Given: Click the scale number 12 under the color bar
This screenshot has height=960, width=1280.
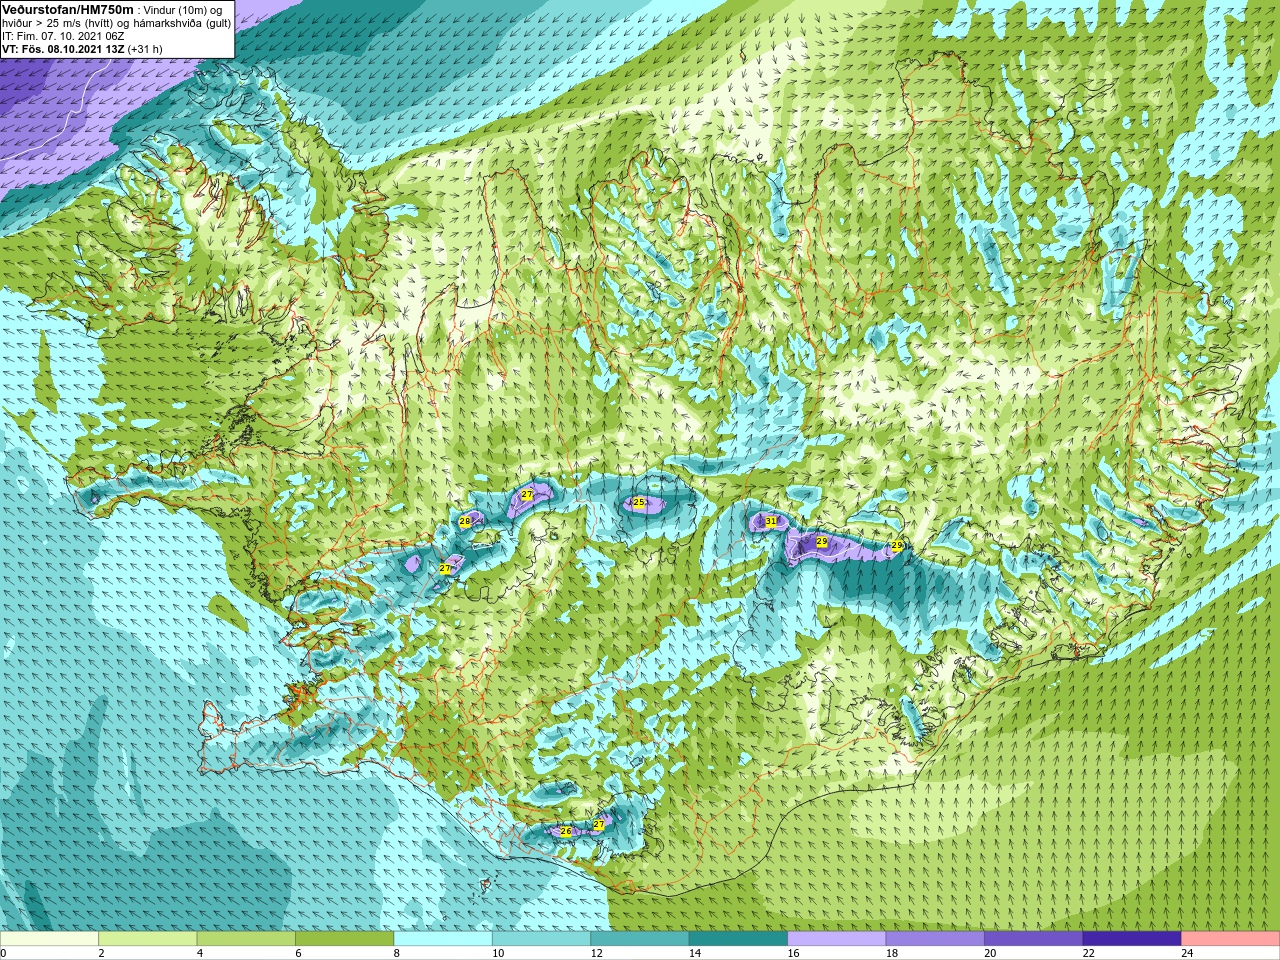Looking at the screenshot, I should click(x=596, y=953).
